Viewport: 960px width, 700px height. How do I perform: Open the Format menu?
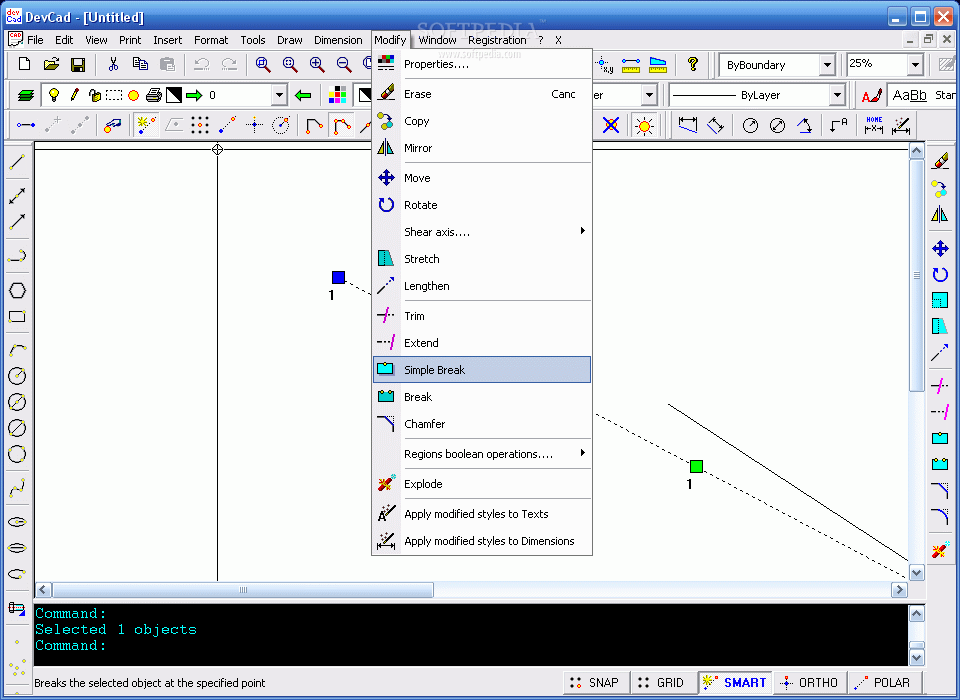(211, 40)
